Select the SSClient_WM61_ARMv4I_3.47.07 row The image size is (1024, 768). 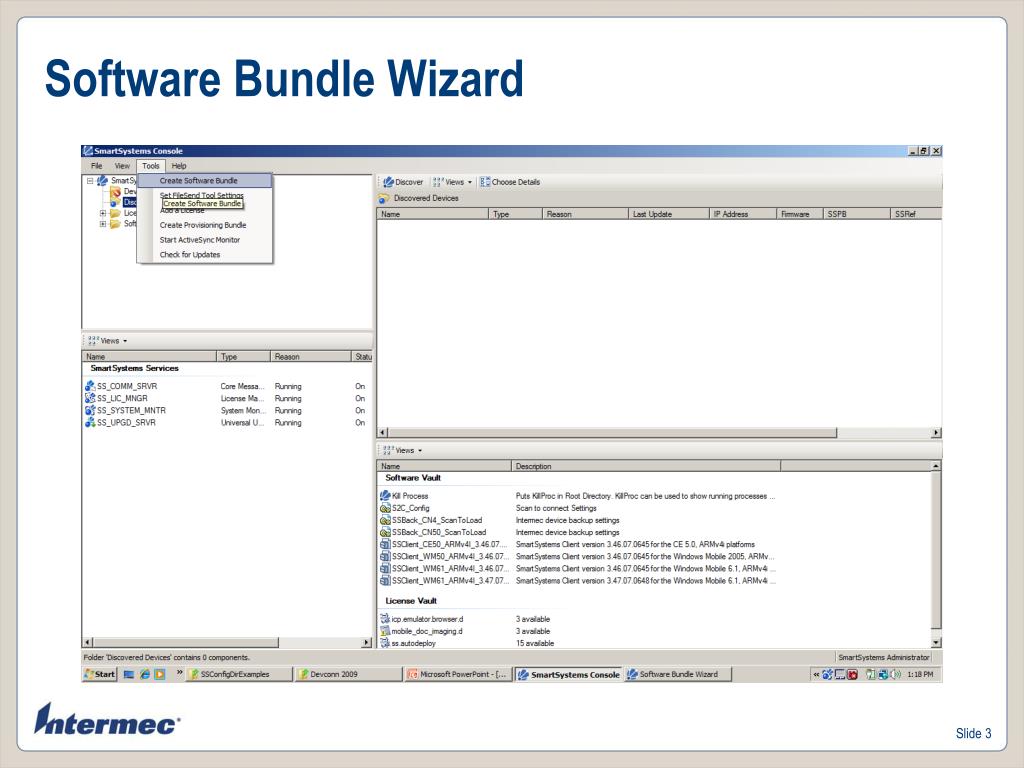point(577,581)
